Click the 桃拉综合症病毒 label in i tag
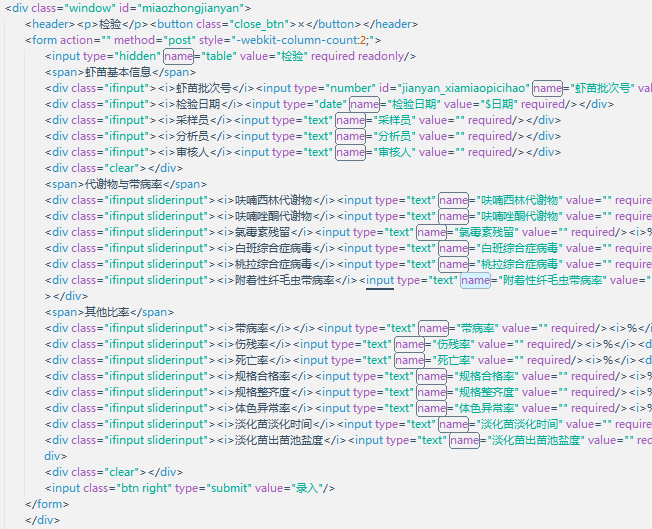This screenshot has width=652, height=529. [273, 264]
